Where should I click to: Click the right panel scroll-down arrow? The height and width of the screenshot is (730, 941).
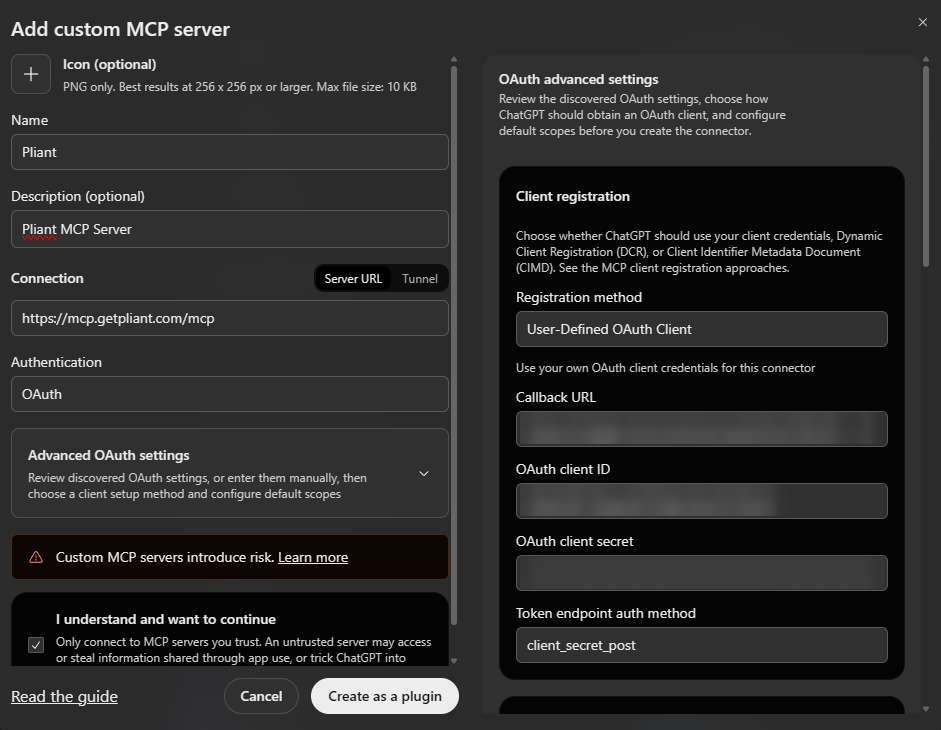(925, 709)
